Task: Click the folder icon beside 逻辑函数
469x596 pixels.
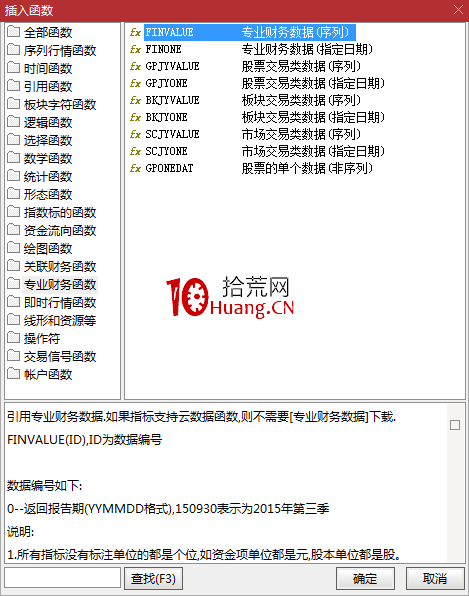Action: (14, 121)
